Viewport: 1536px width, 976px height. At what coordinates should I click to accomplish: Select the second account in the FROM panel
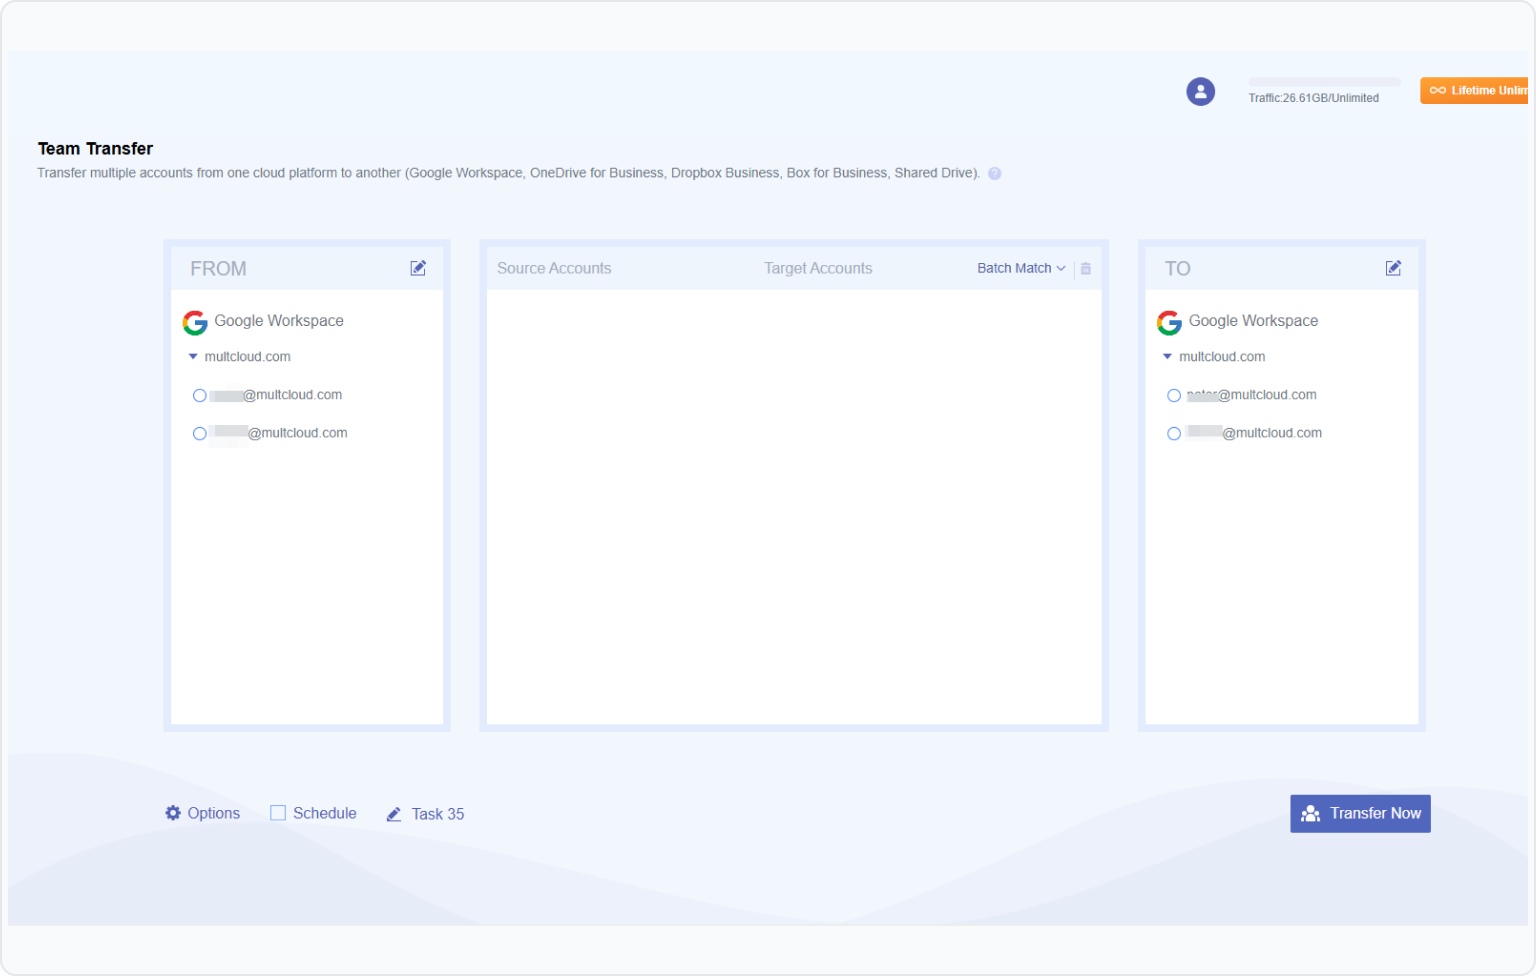(200, 434)
